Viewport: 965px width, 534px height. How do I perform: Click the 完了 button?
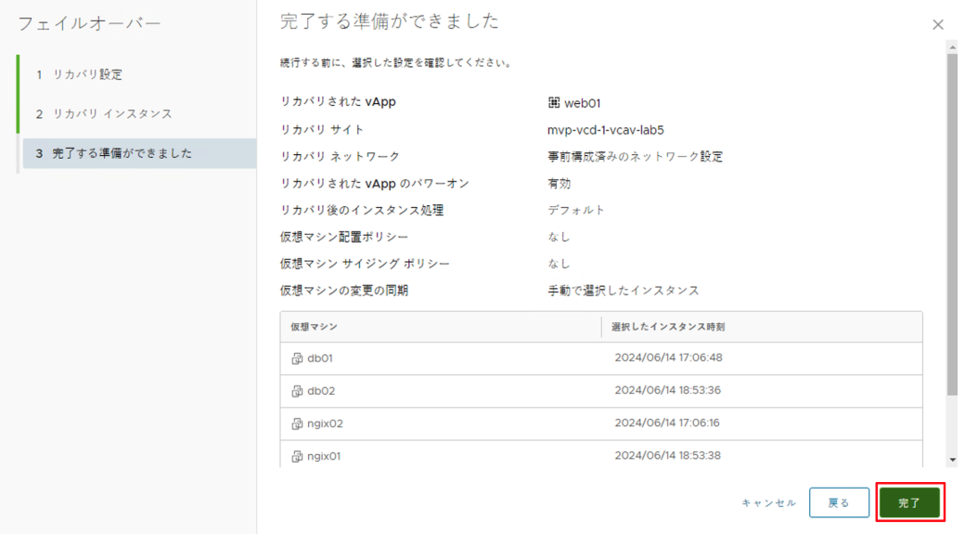pyautogui.click(x=910, y=503)
